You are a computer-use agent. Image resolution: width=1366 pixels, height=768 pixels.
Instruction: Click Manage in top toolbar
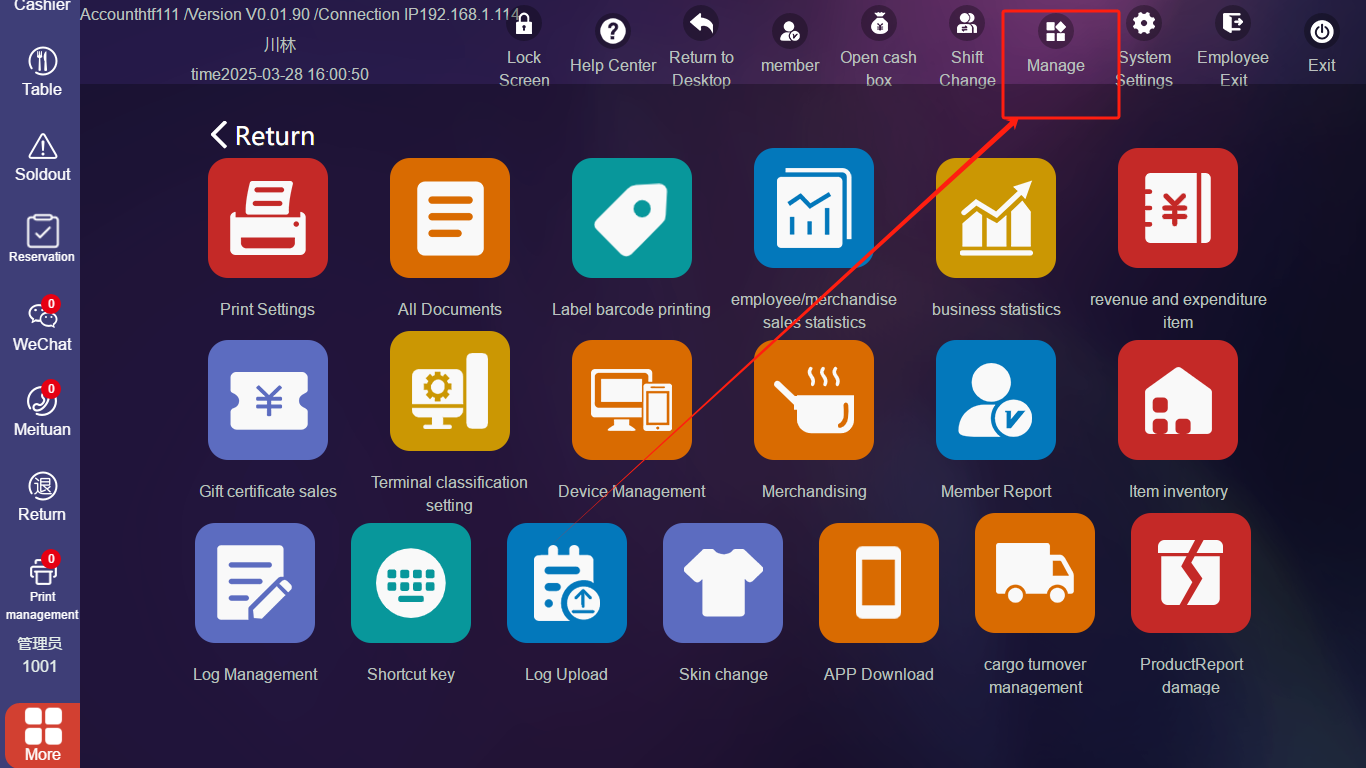tap(1055, 47)
